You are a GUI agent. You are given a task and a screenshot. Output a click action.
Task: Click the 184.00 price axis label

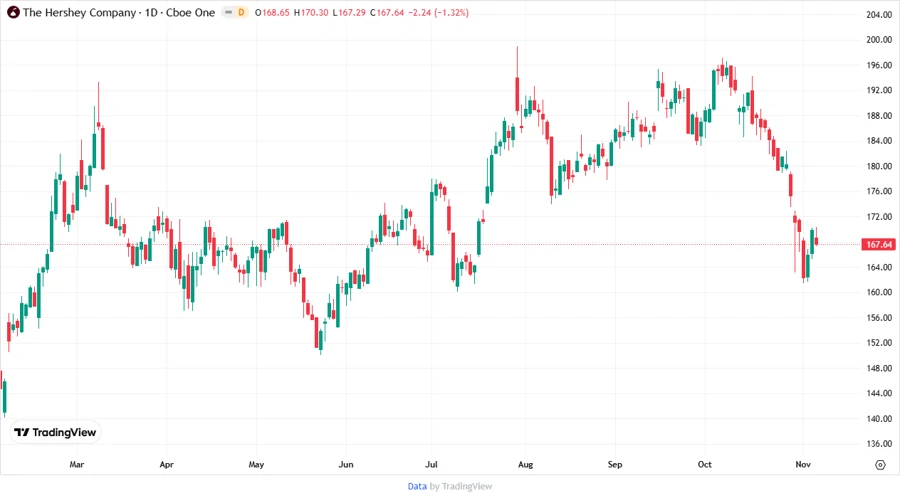coord(879,141)
